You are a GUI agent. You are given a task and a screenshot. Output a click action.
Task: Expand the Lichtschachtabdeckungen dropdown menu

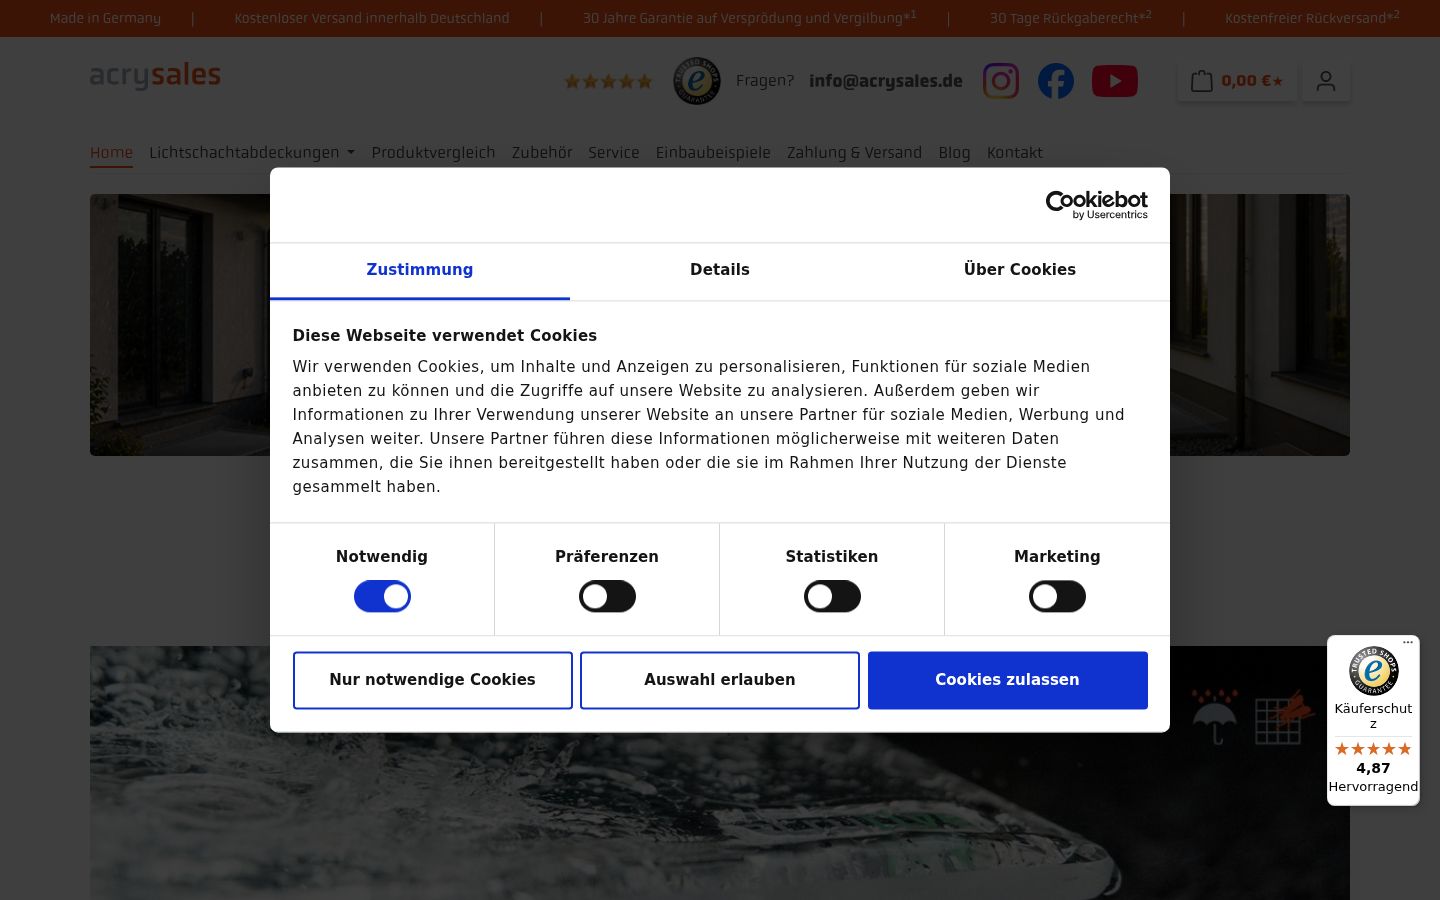click(252, 152)
